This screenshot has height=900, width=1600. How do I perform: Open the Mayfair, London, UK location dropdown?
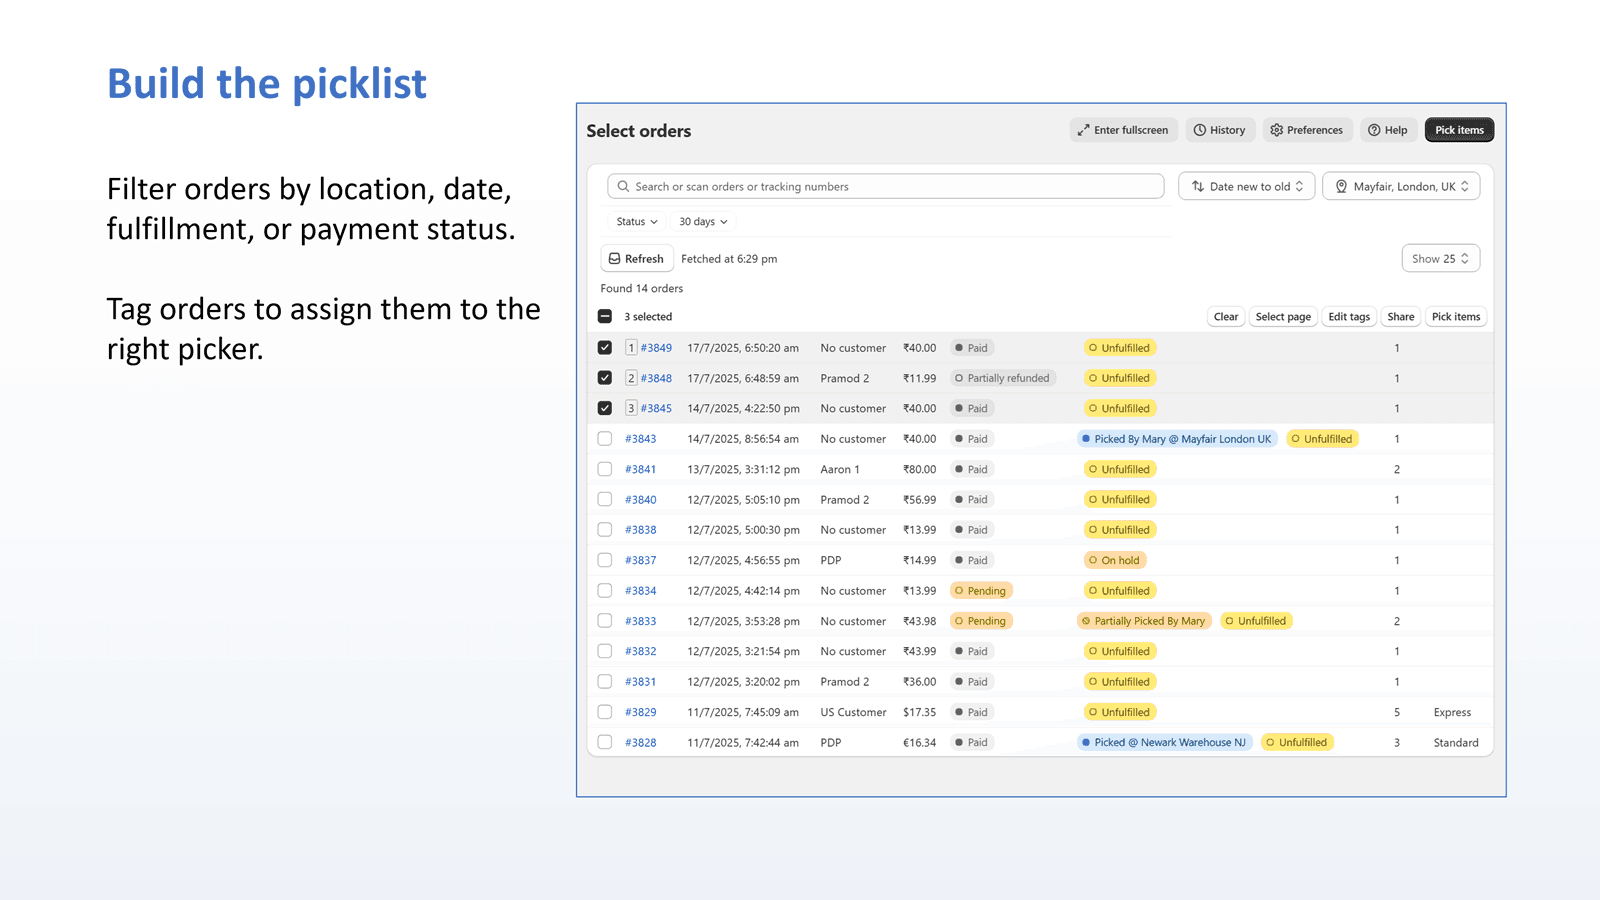[1401, 187]
